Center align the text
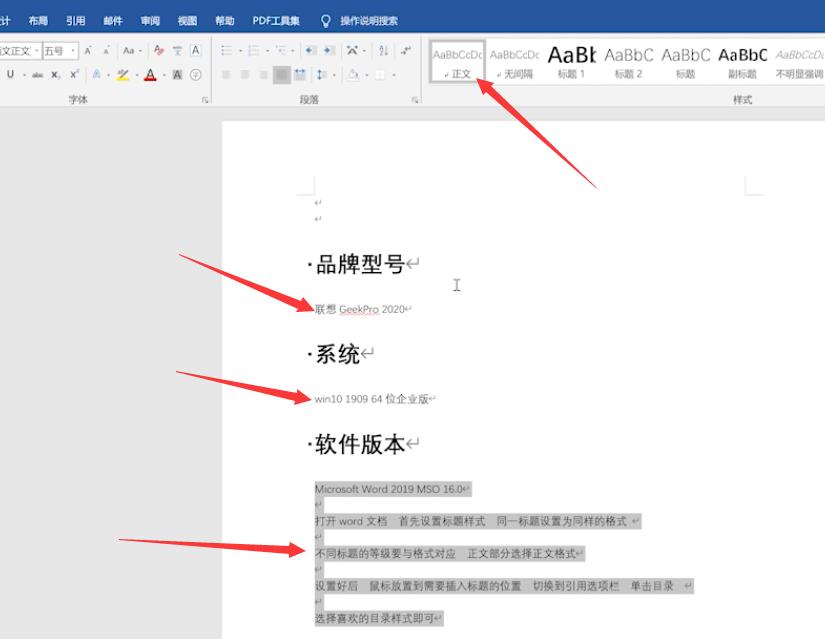Screen dimensions: 825x639 click(245, 75)
